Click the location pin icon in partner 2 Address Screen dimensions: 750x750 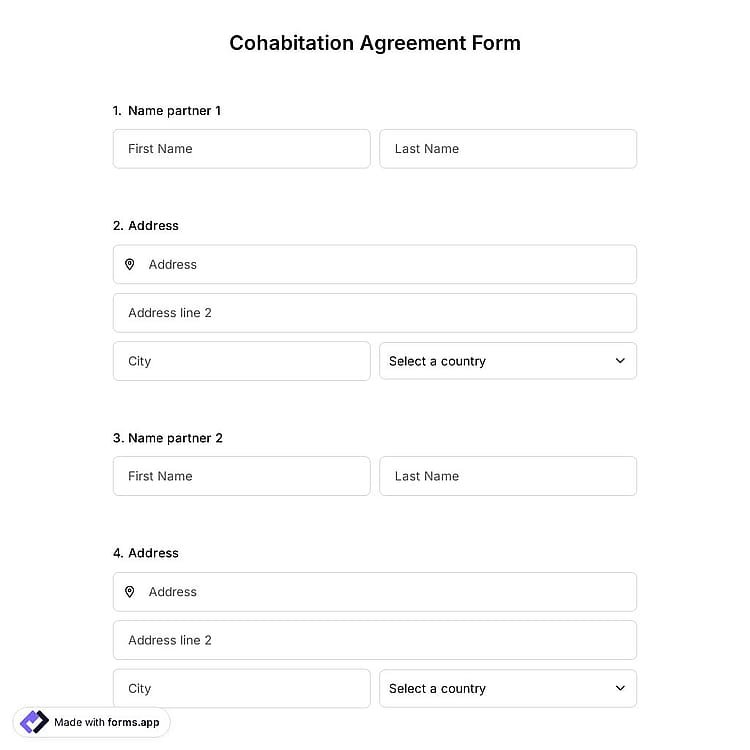pyautogui.click(x=130, y=592)
